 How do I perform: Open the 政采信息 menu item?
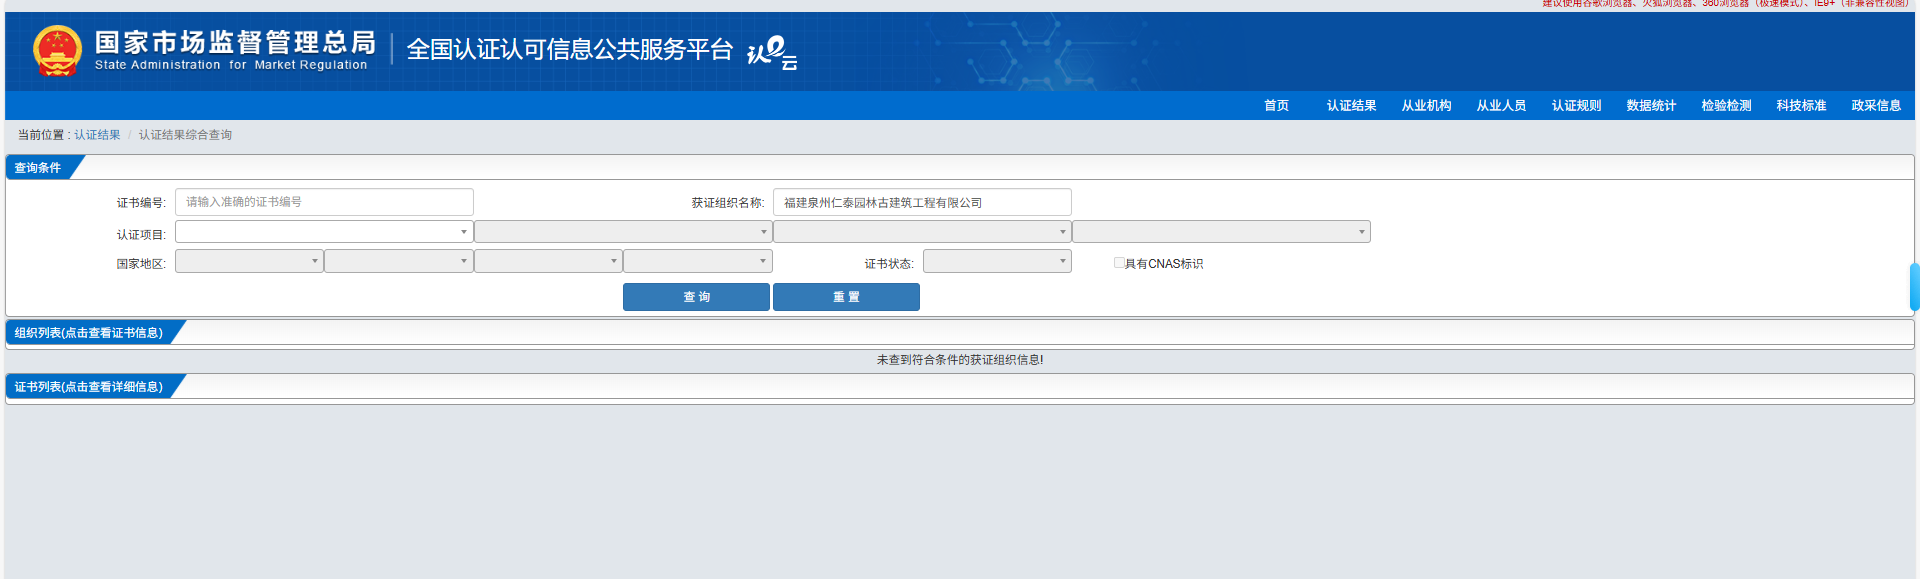coord(1876,105)
